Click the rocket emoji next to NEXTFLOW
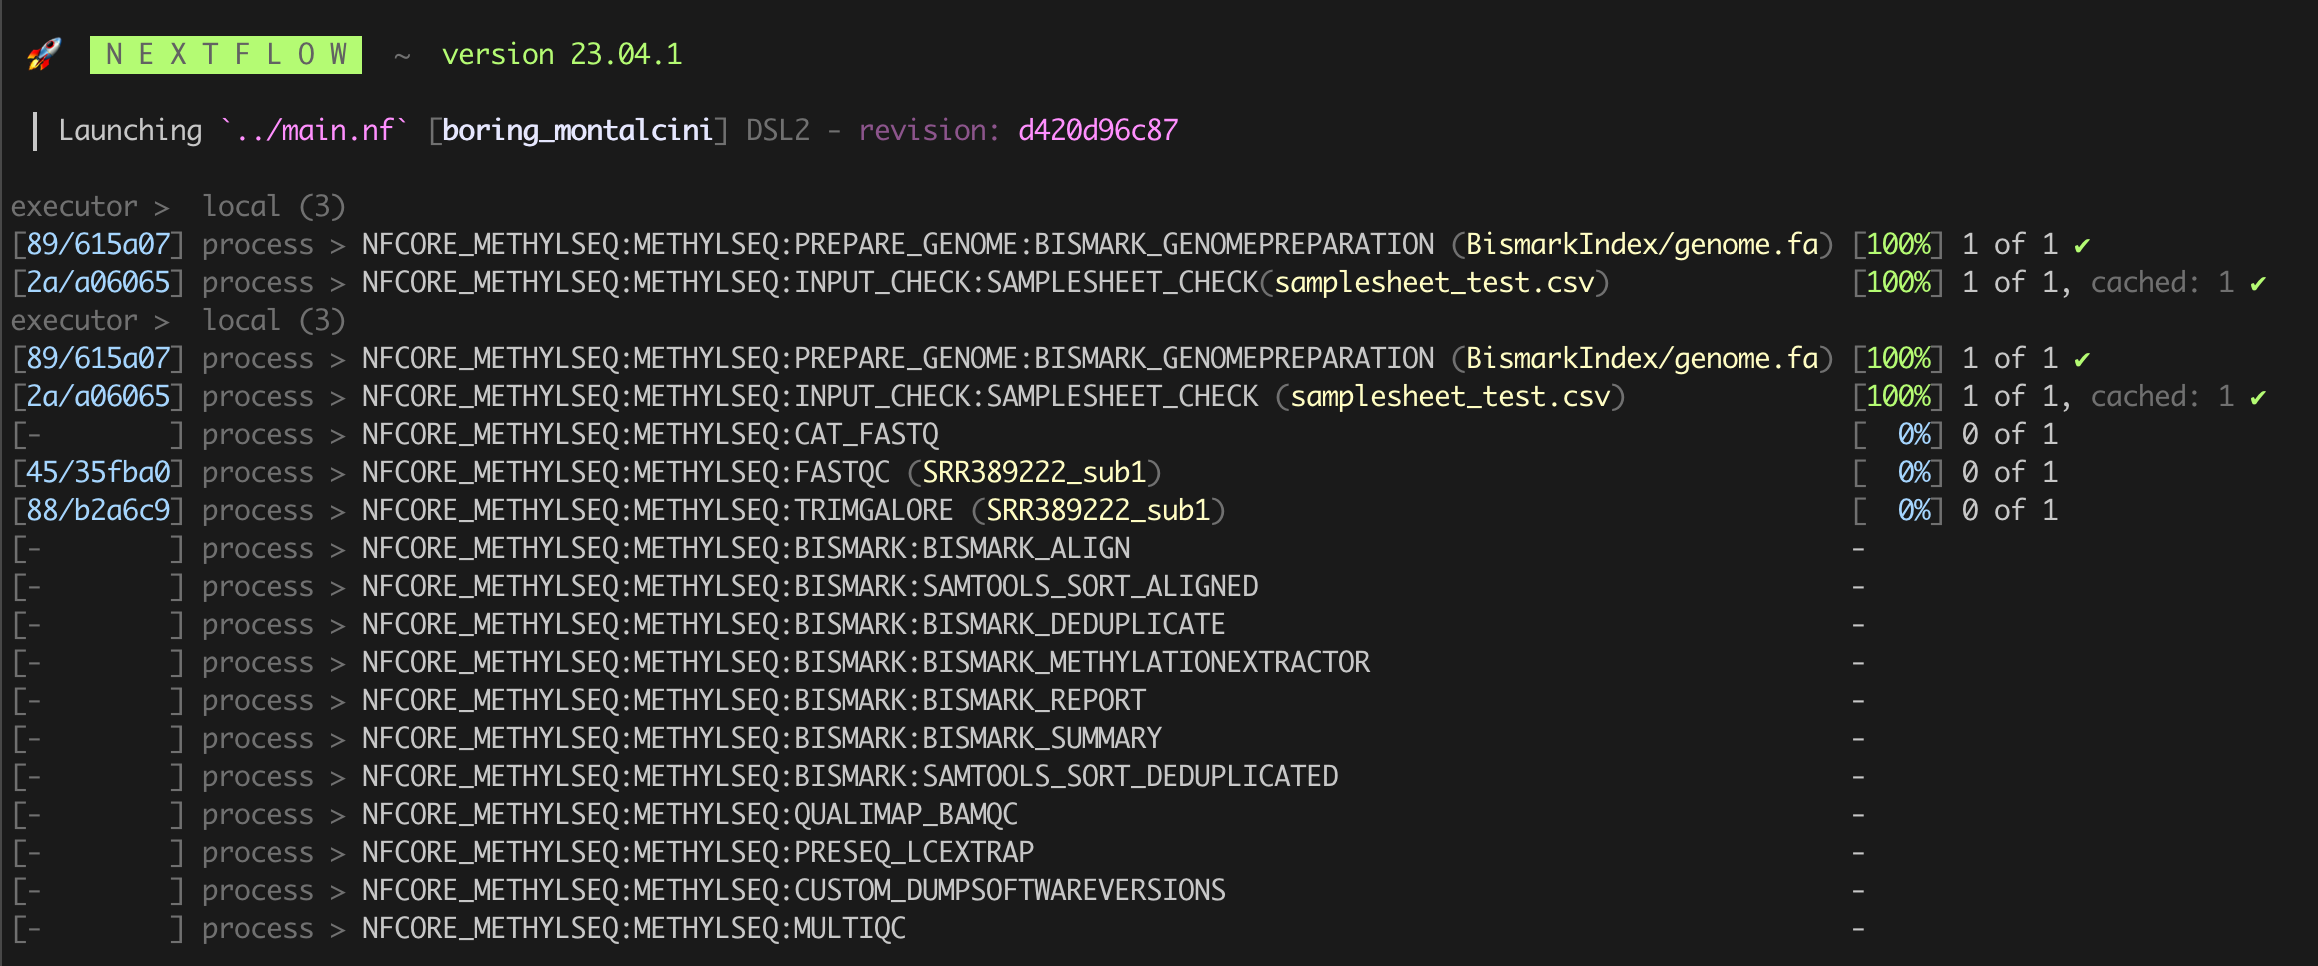2318x966 pixels. 42,54
